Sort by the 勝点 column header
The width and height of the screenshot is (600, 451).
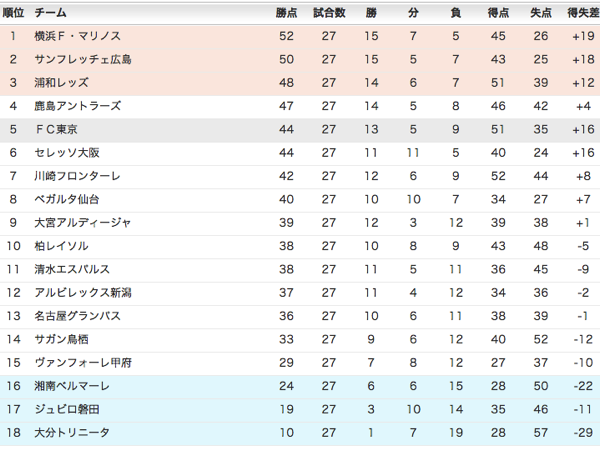point(287,13)
